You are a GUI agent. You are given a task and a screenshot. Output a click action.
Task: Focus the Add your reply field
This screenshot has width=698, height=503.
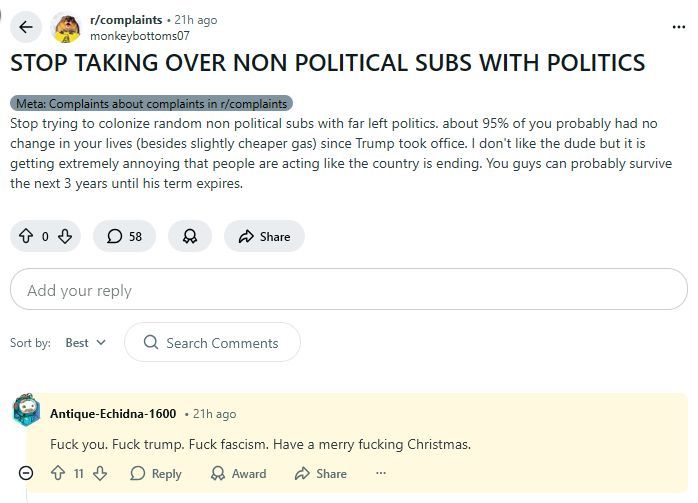tap(349, 289)
